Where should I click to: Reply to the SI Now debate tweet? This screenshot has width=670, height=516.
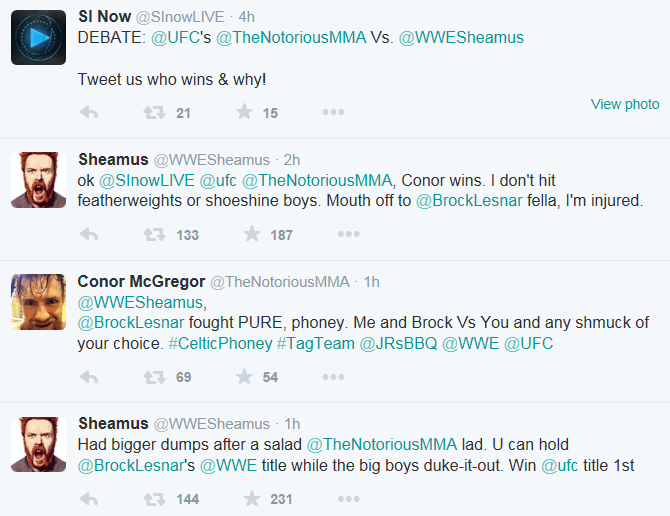click(88, 113)
